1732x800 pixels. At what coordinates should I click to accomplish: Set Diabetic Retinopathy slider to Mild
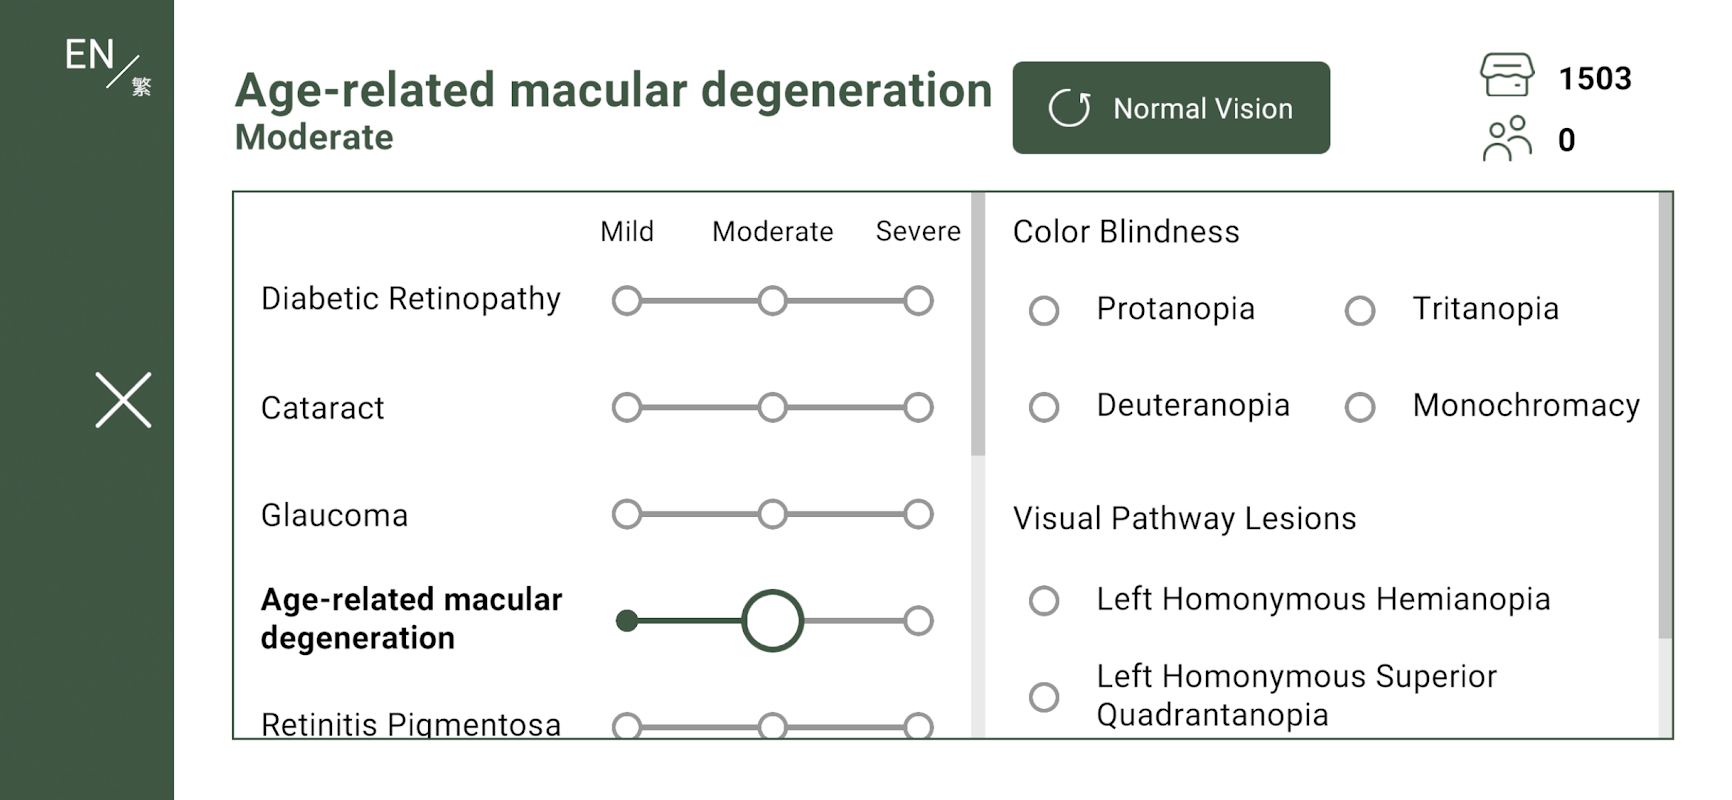pyautogui.click(x=627, y=300)
